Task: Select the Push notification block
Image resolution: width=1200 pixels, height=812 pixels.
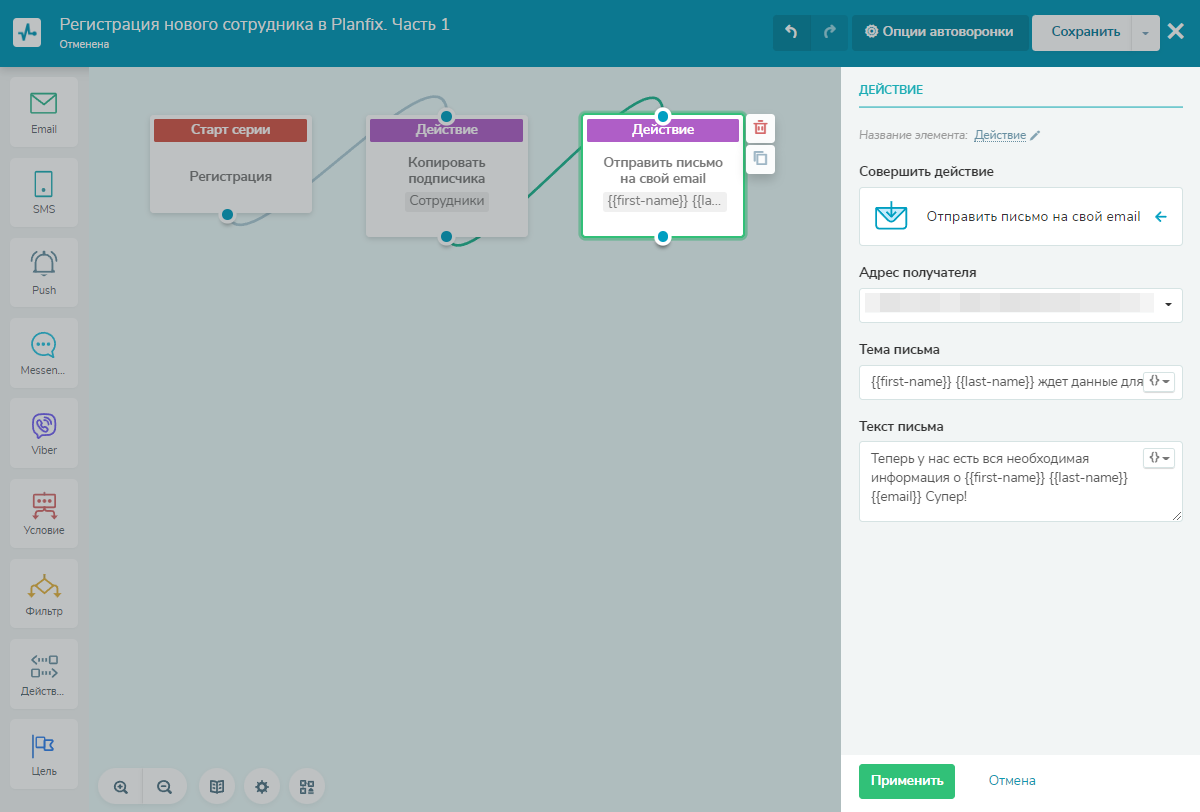Action: [44, 272]
